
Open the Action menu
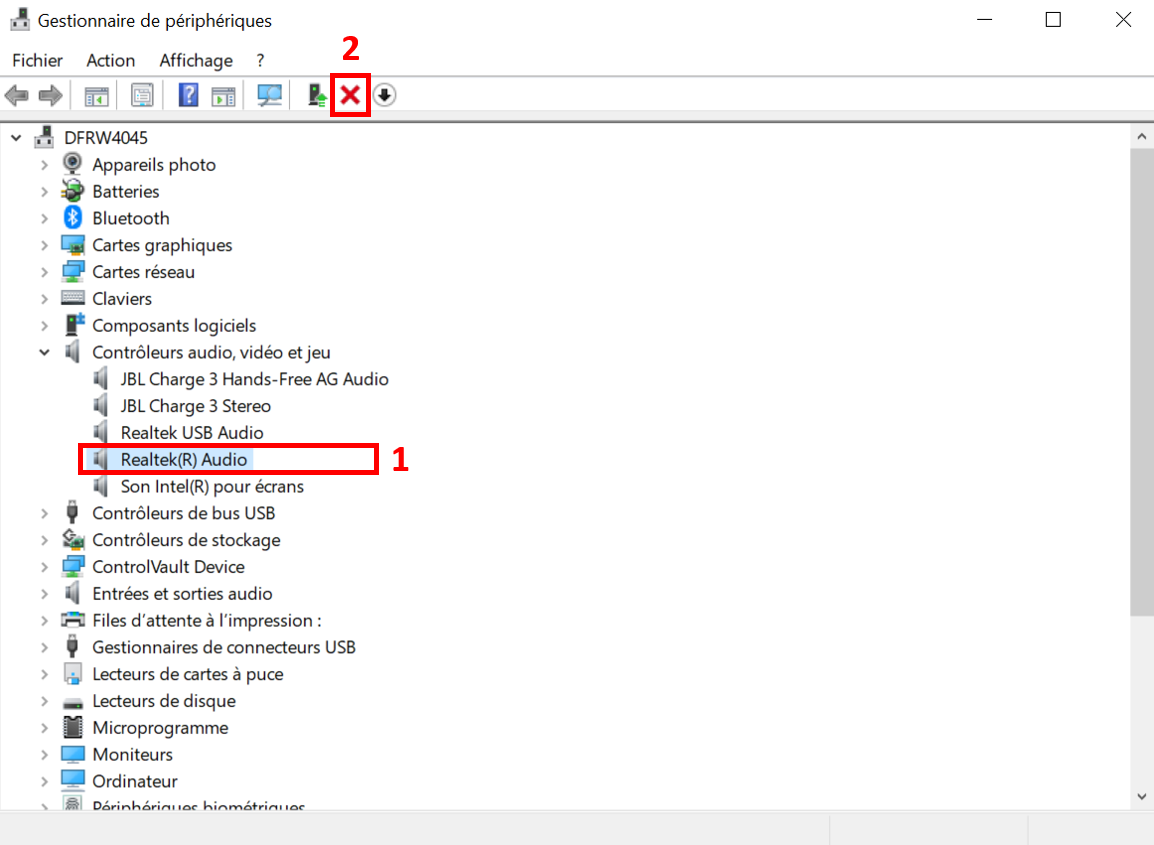point(110,60)
